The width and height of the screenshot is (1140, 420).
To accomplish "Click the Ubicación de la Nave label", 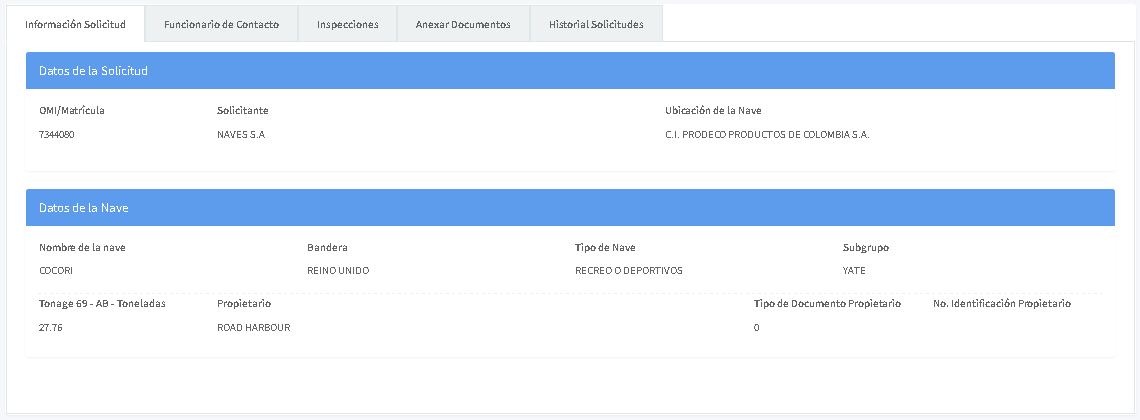I will pos(713,110).
